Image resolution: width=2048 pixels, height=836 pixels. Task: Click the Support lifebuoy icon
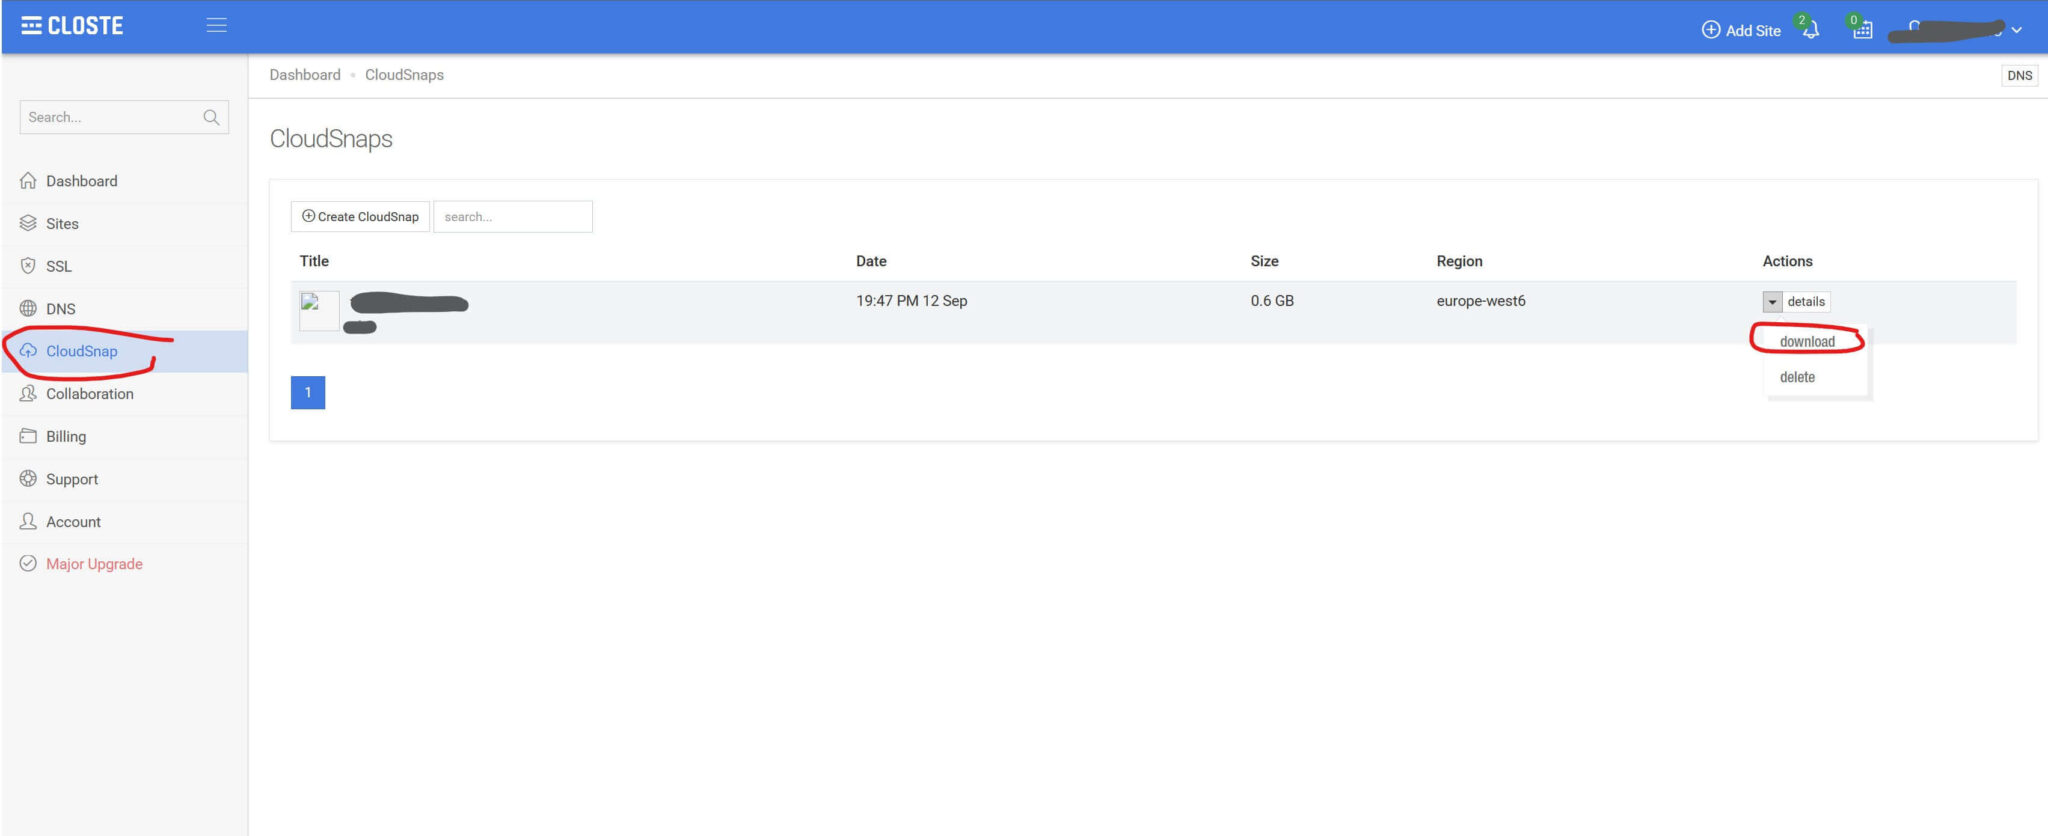point(28,478)
